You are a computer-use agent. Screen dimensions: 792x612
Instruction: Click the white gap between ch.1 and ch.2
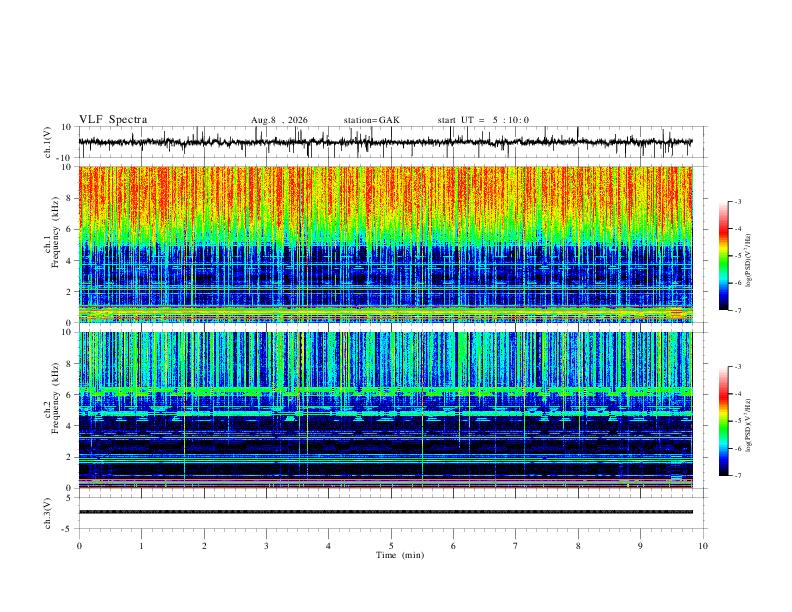pyautogui.click(x=386, y=327)
